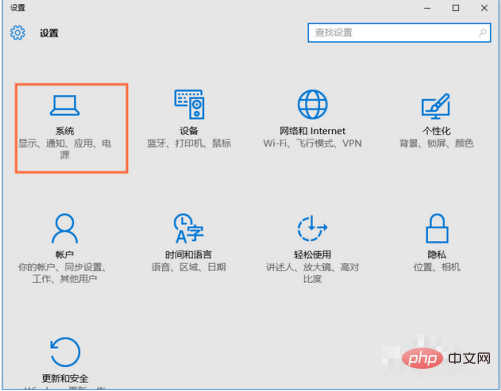
Task: Click the 帐户 label text
Action: click(x=65, y=255)
